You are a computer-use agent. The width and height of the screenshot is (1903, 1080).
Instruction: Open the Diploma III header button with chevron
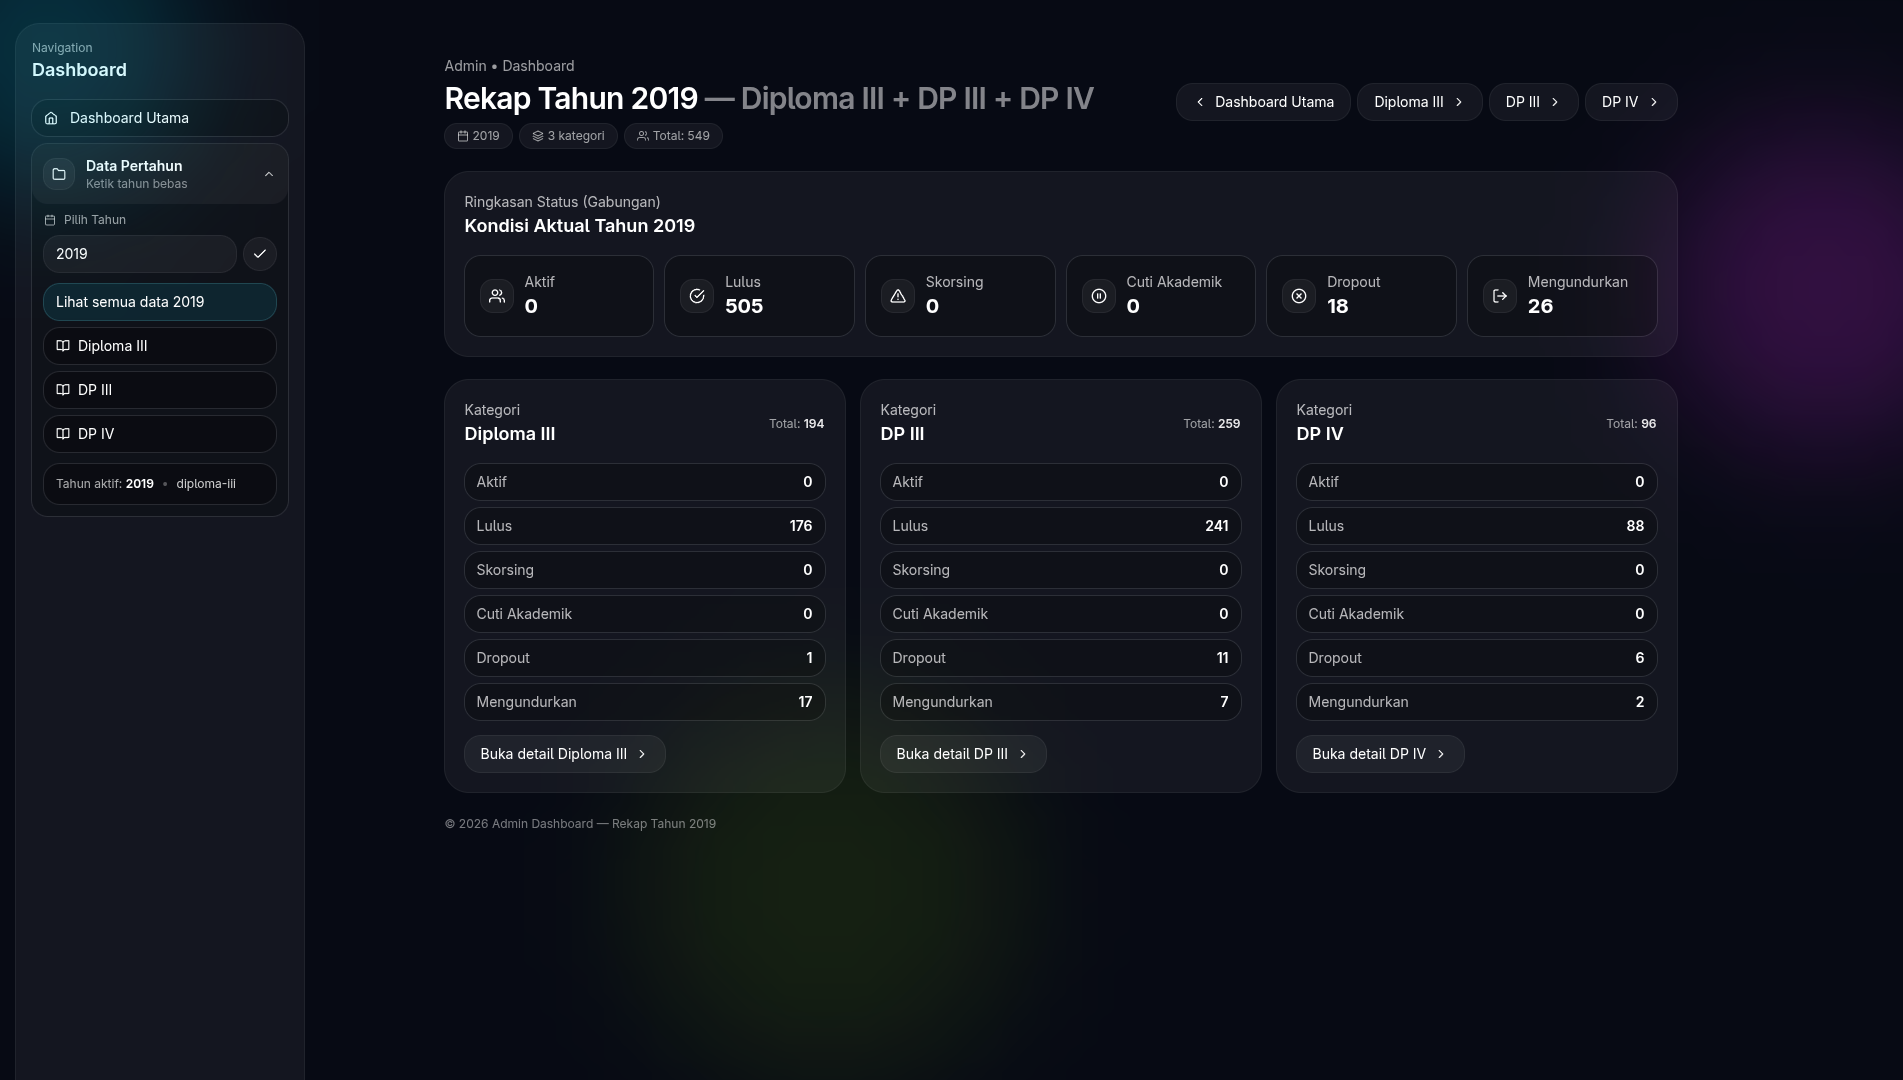pos(1419,102)
